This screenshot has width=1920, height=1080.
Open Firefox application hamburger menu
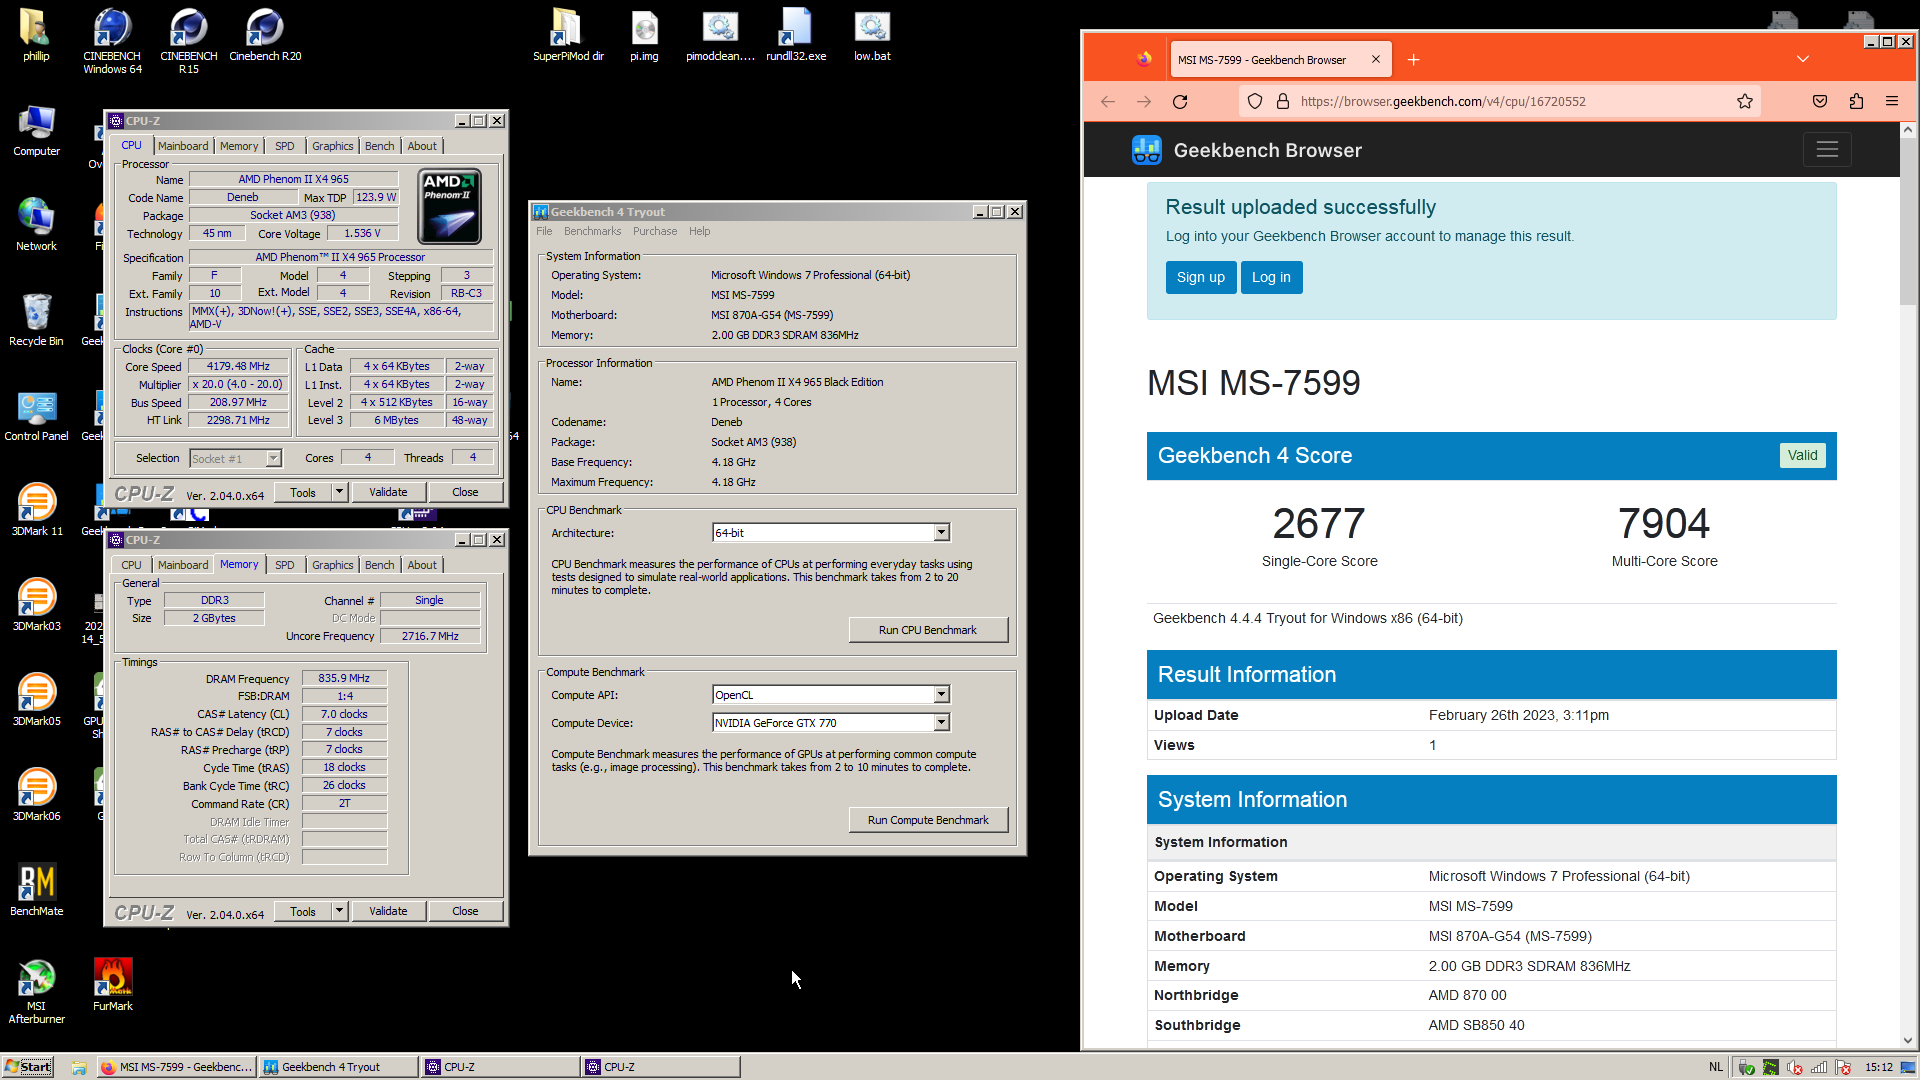1892,101
